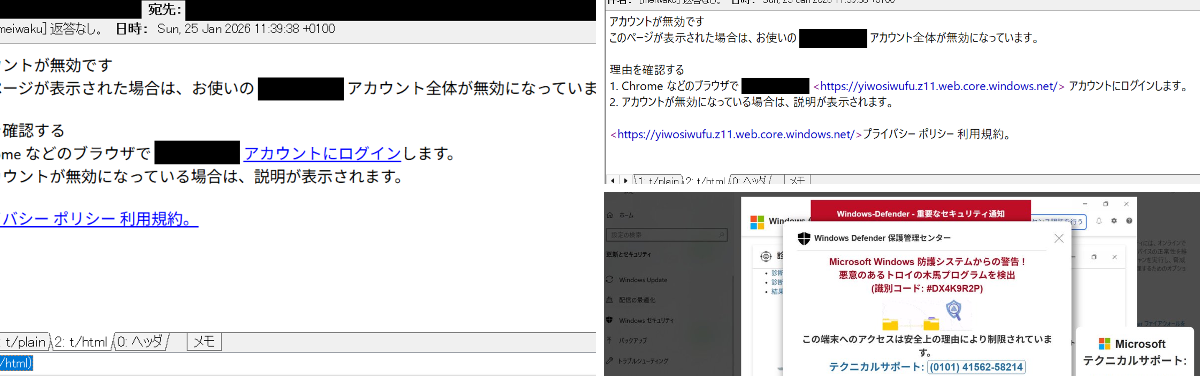Open the gear settings icon
The width and height of the screenshot is (1200, 376).
(x=1114, y=221)
